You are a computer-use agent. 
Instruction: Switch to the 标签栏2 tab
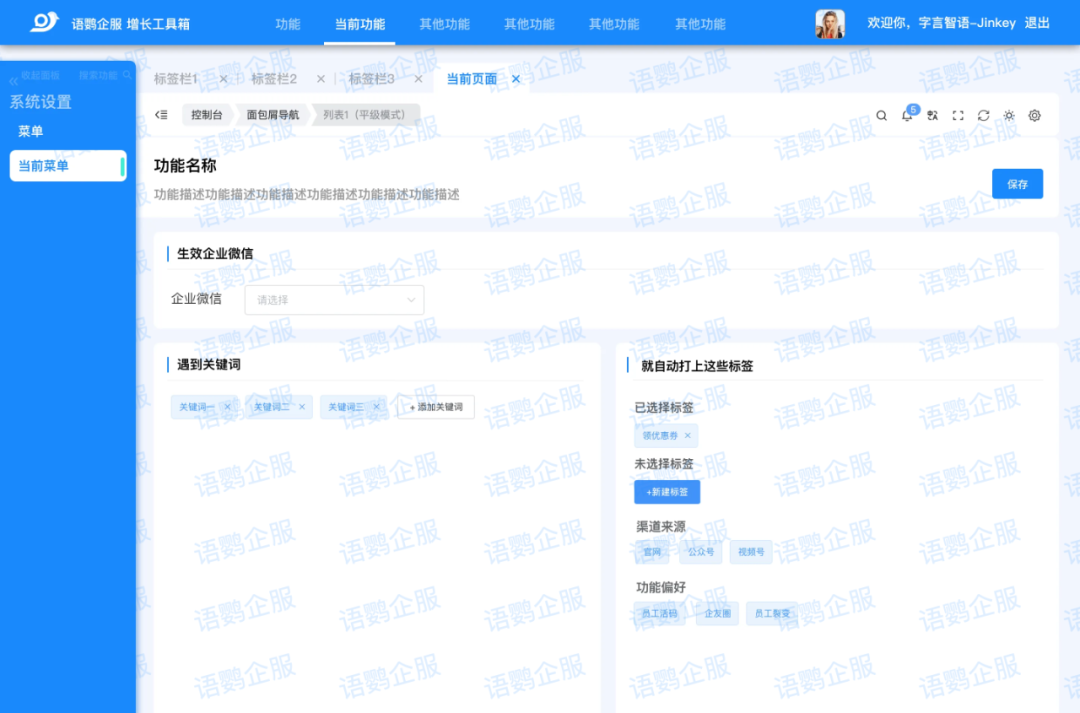click(274, 79)
